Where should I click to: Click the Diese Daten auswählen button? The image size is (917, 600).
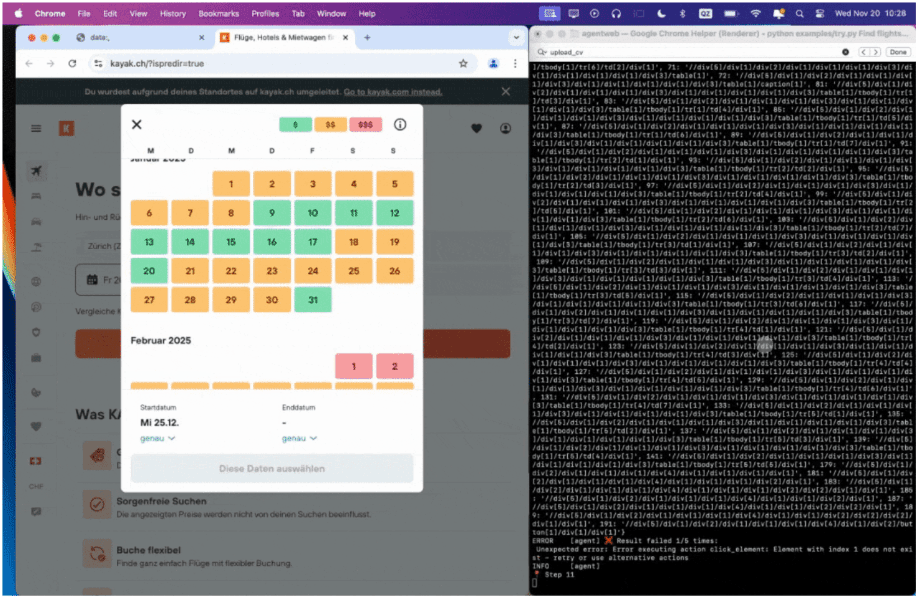pos(272,469)
